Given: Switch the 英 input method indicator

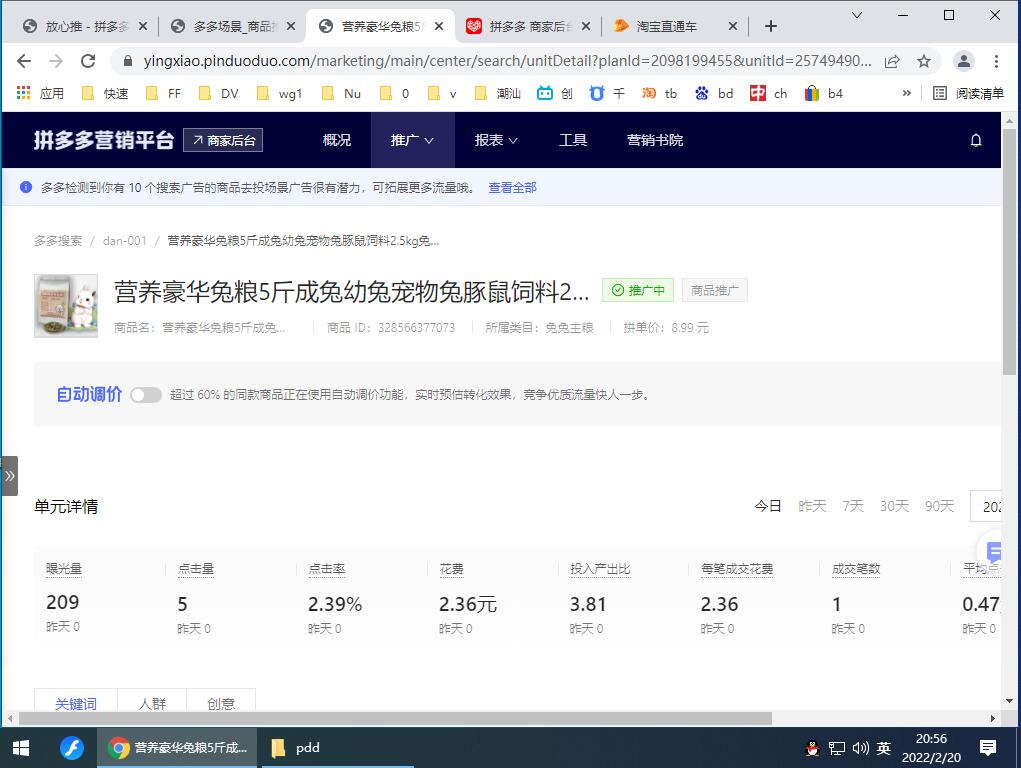Looking at the screenshot, I should click(884, 748).
